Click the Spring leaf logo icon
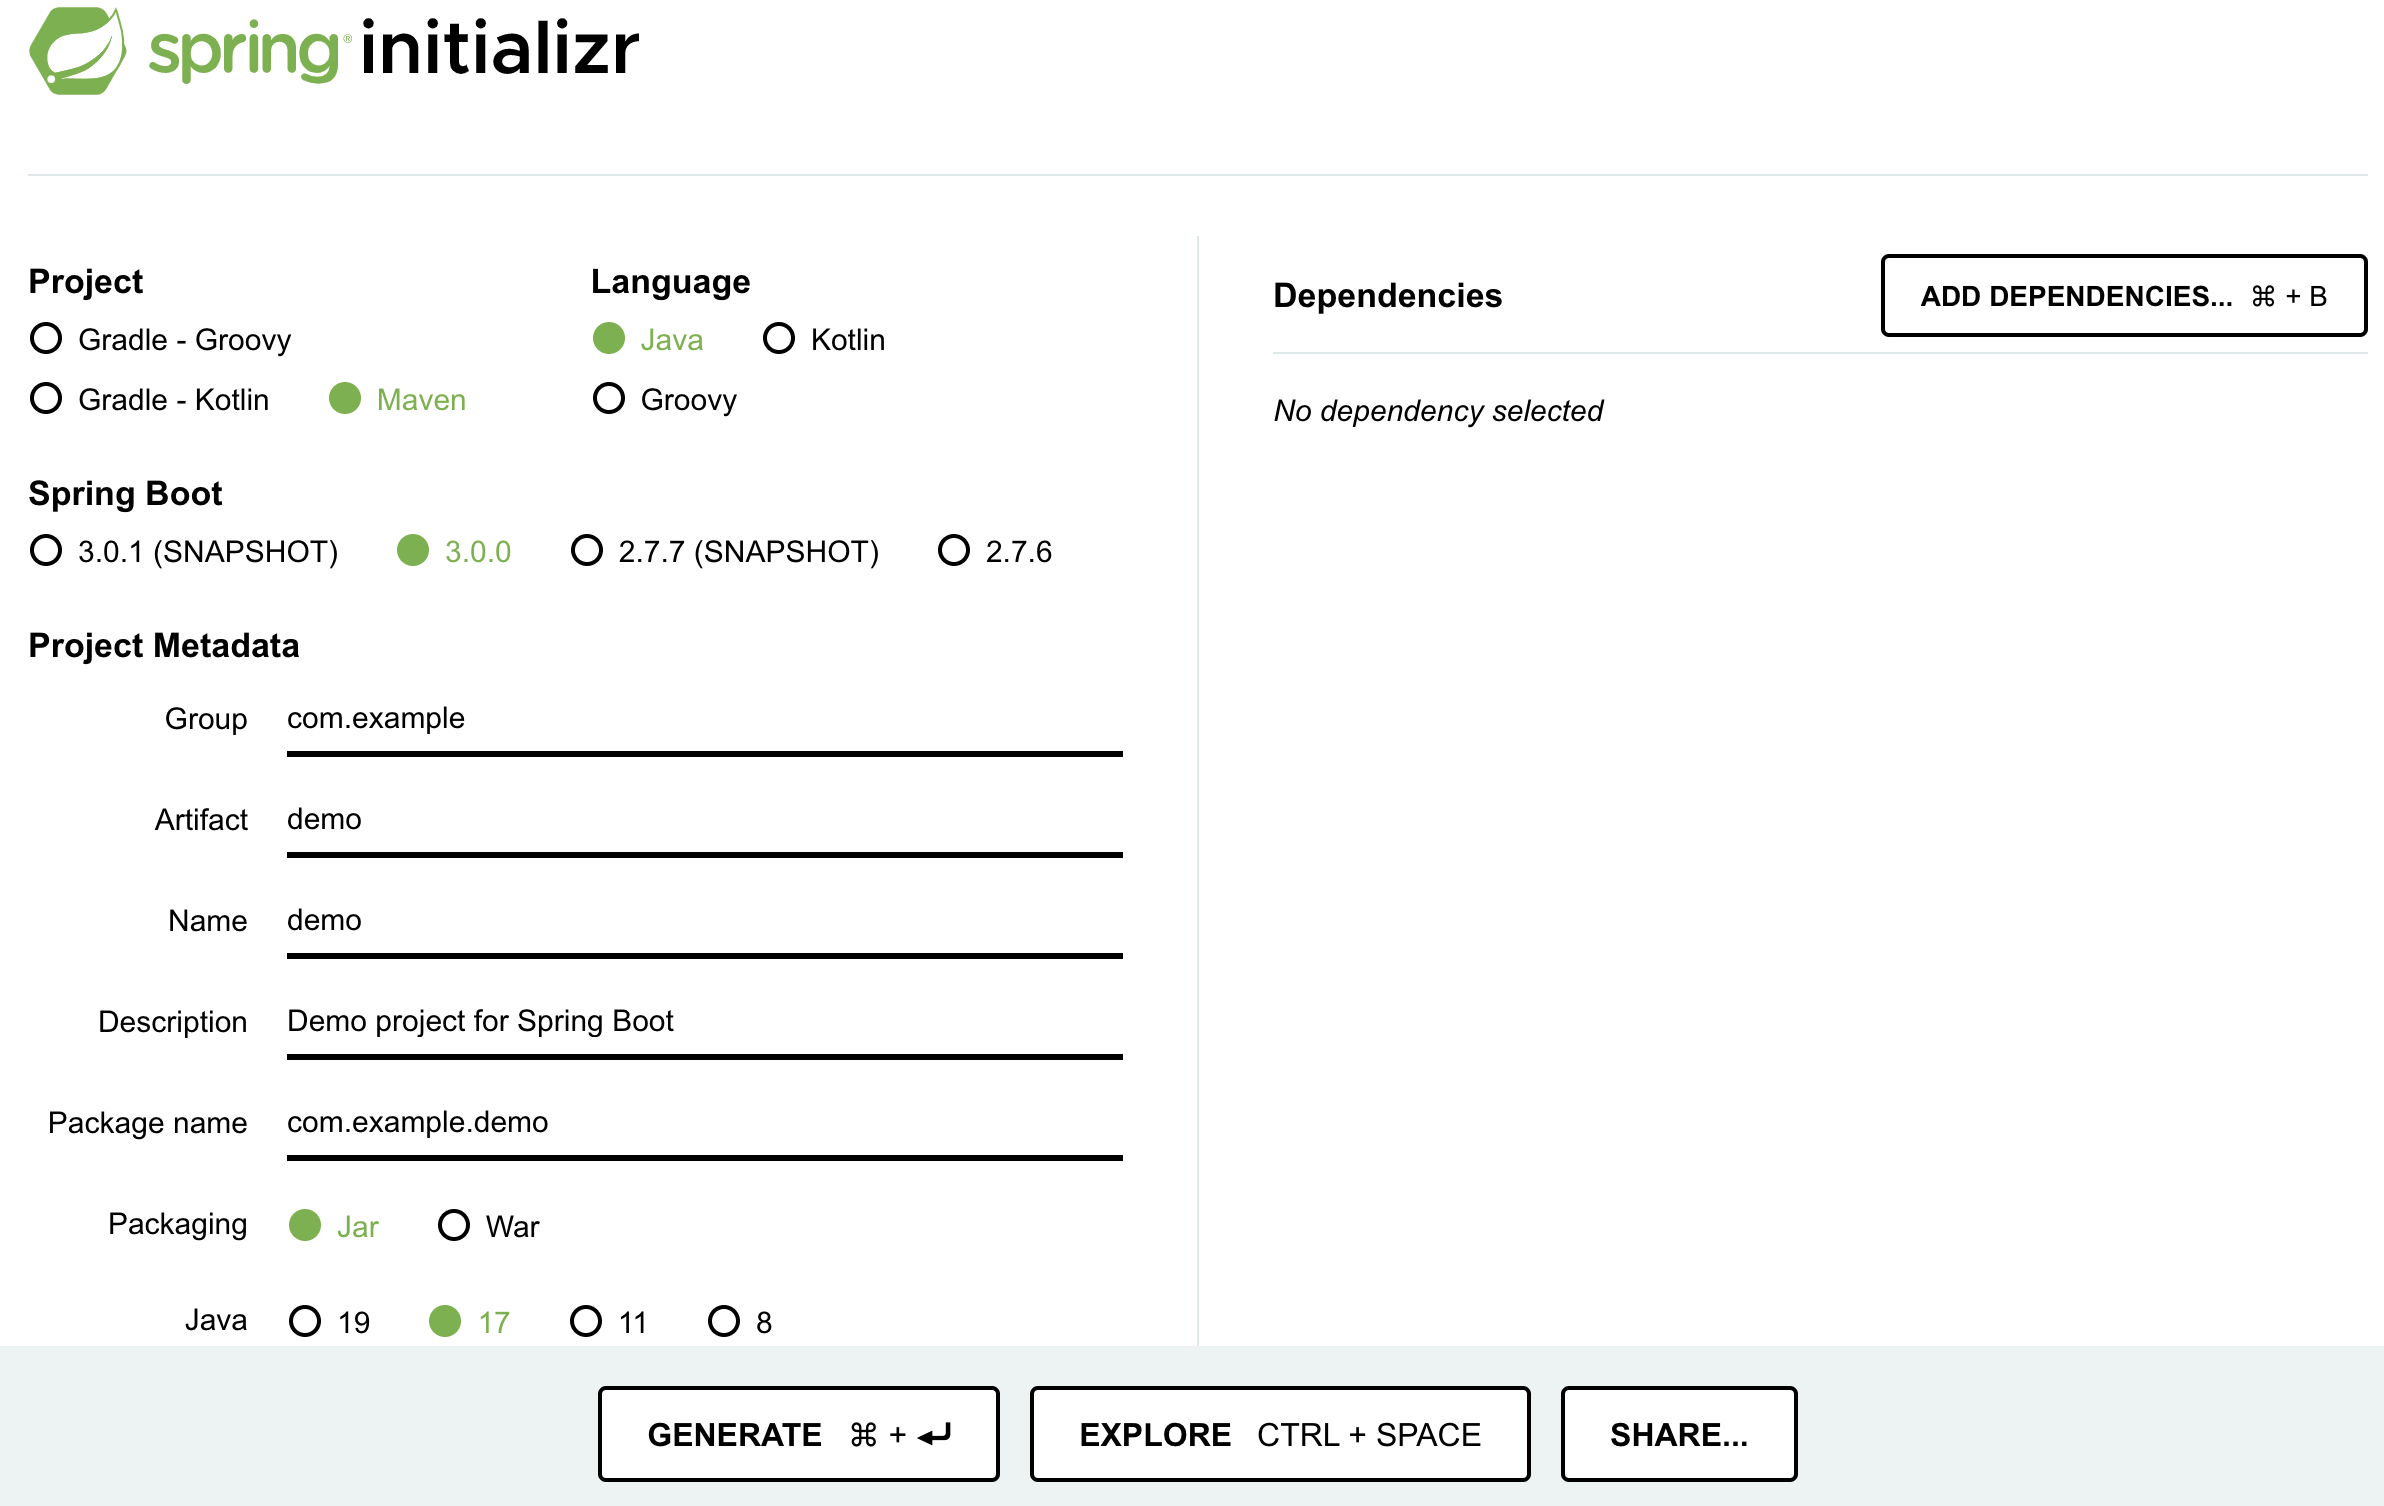This screenshot has height=1506, width=2384. (x=78, y=50)
